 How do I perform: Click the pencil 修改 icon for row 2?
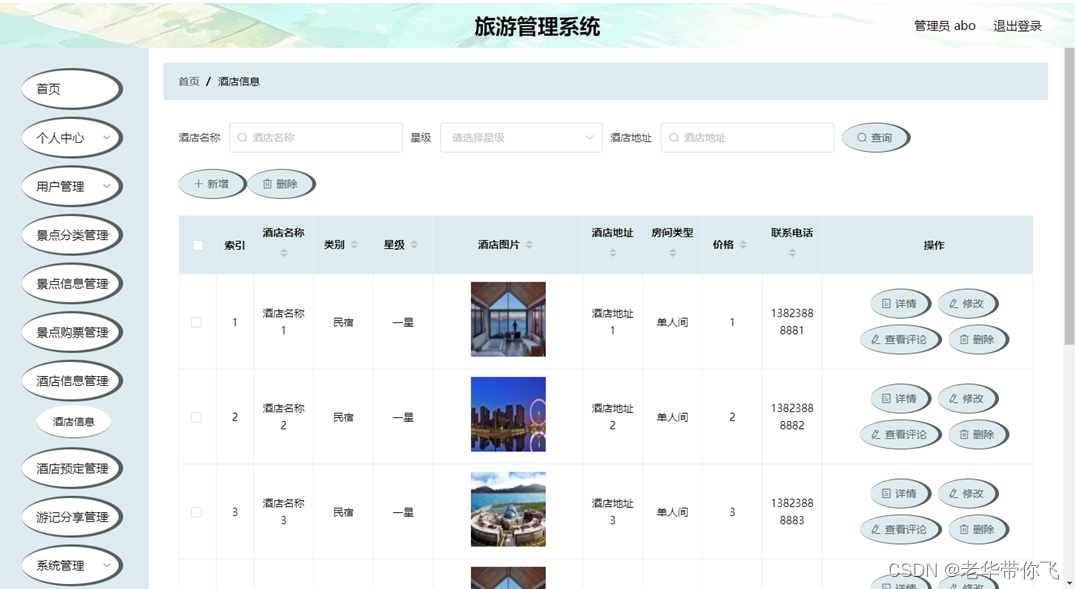[954, 398]
